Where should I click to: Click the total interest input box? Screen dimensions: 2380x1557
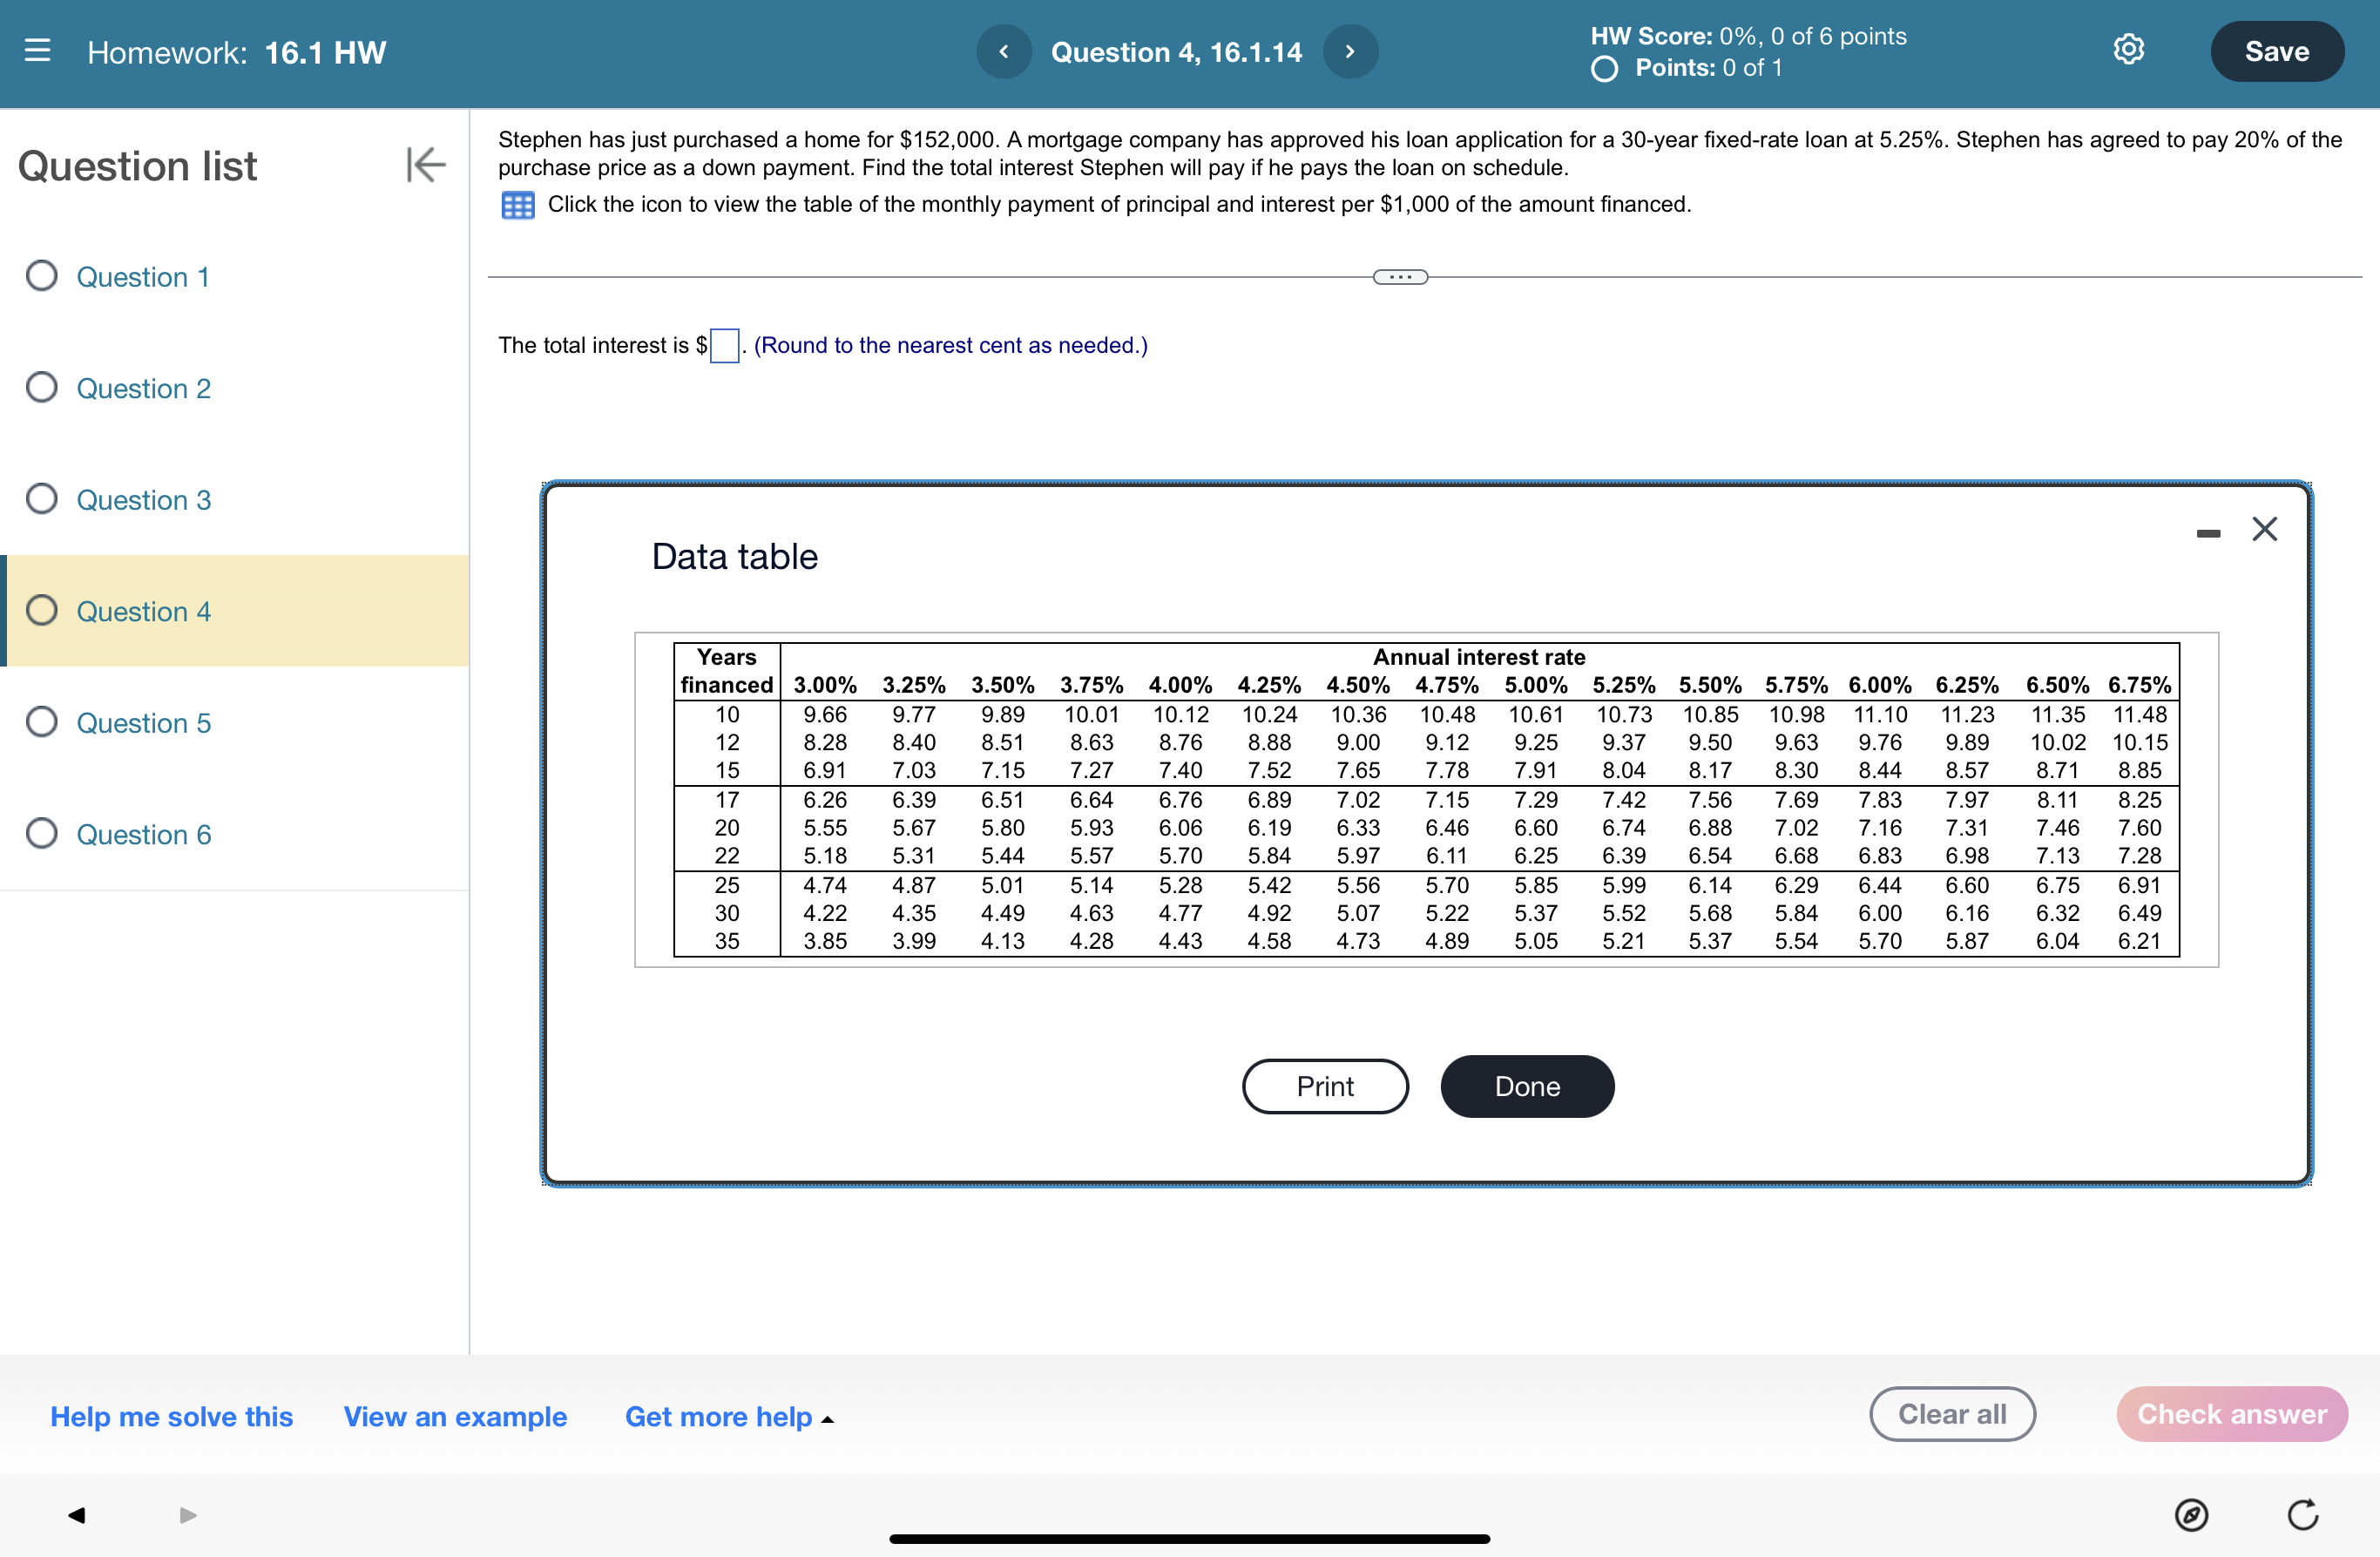tap(724, 346)
